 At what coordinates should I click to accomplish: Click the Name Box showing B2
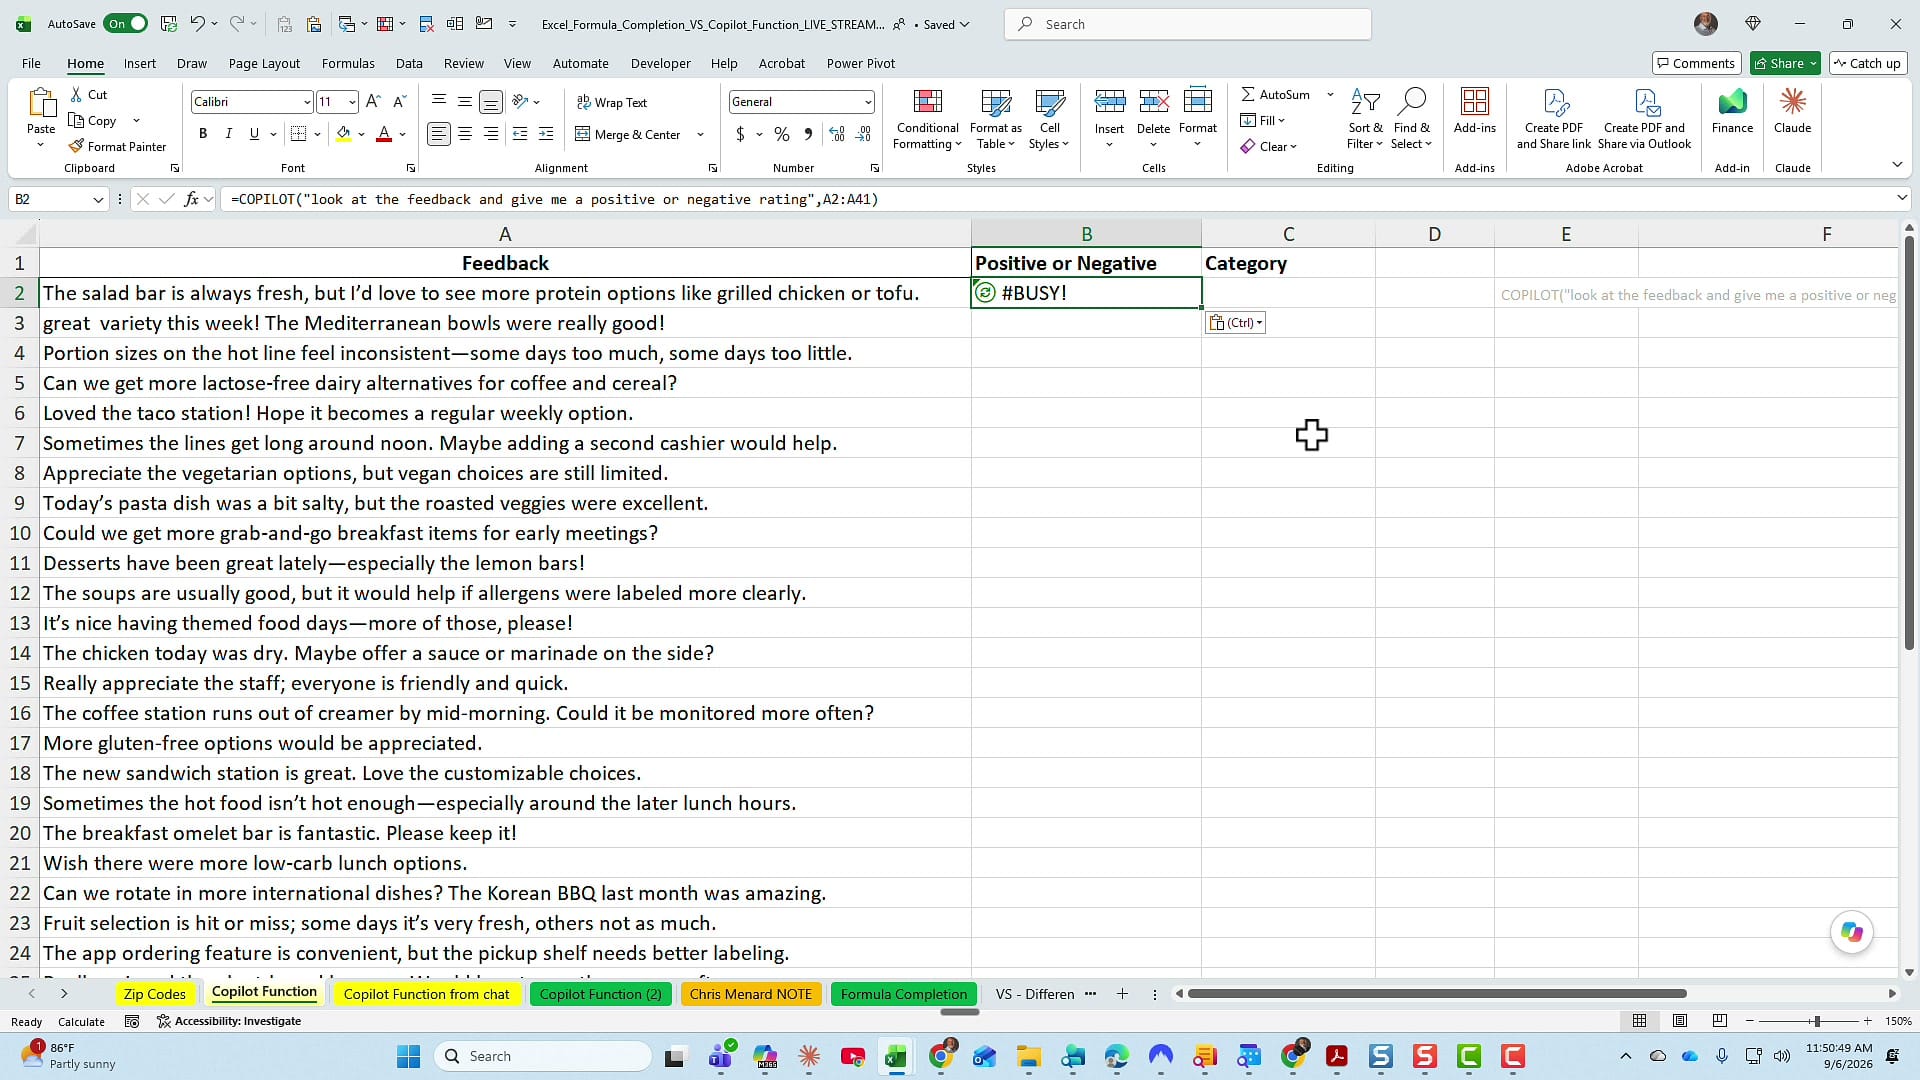58,199
